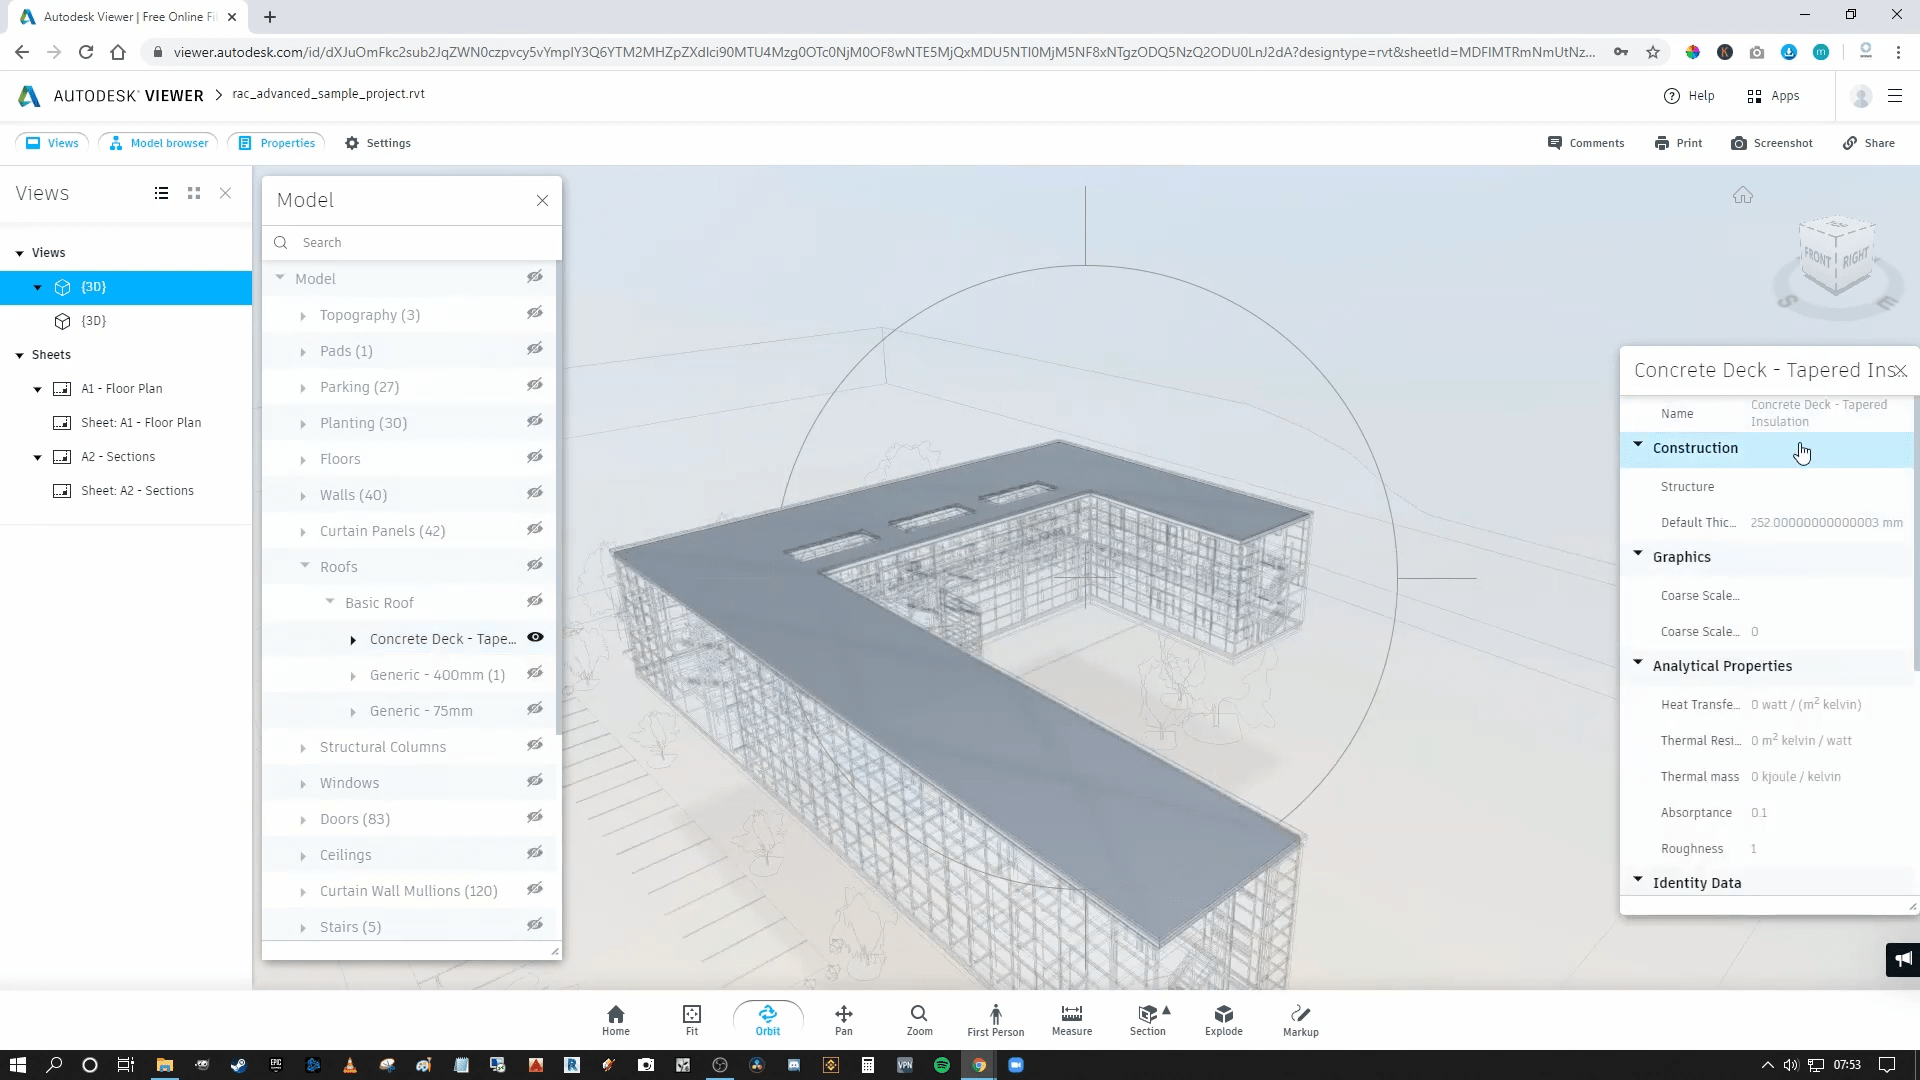
Task: Click the Screenshot button
Action: pos(1771,143)
